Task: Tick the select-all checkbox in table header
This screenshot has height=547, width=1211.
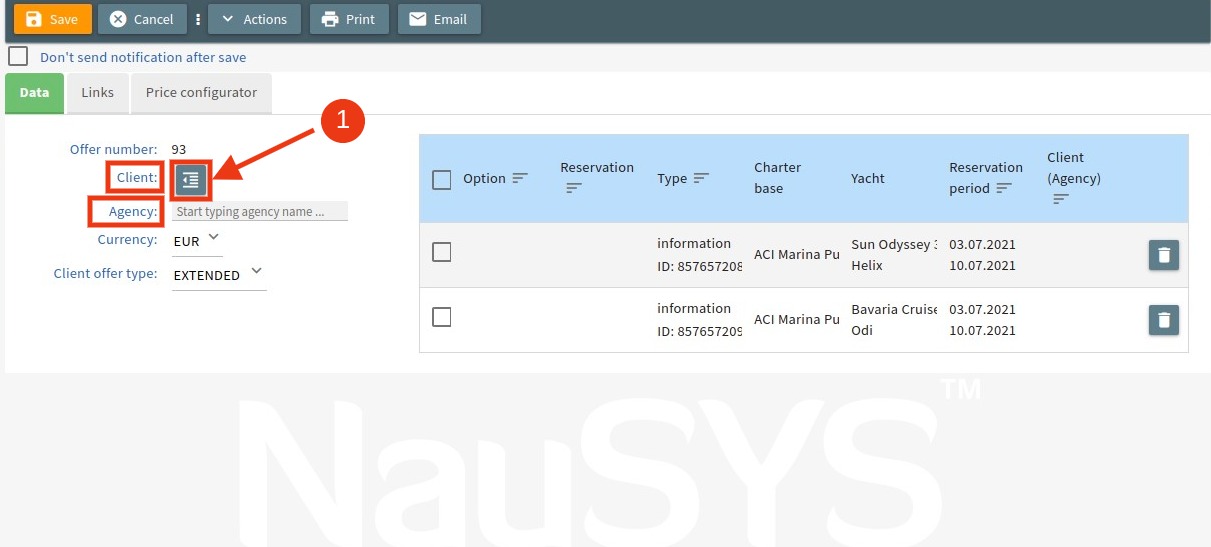Action: click(442, 180)
